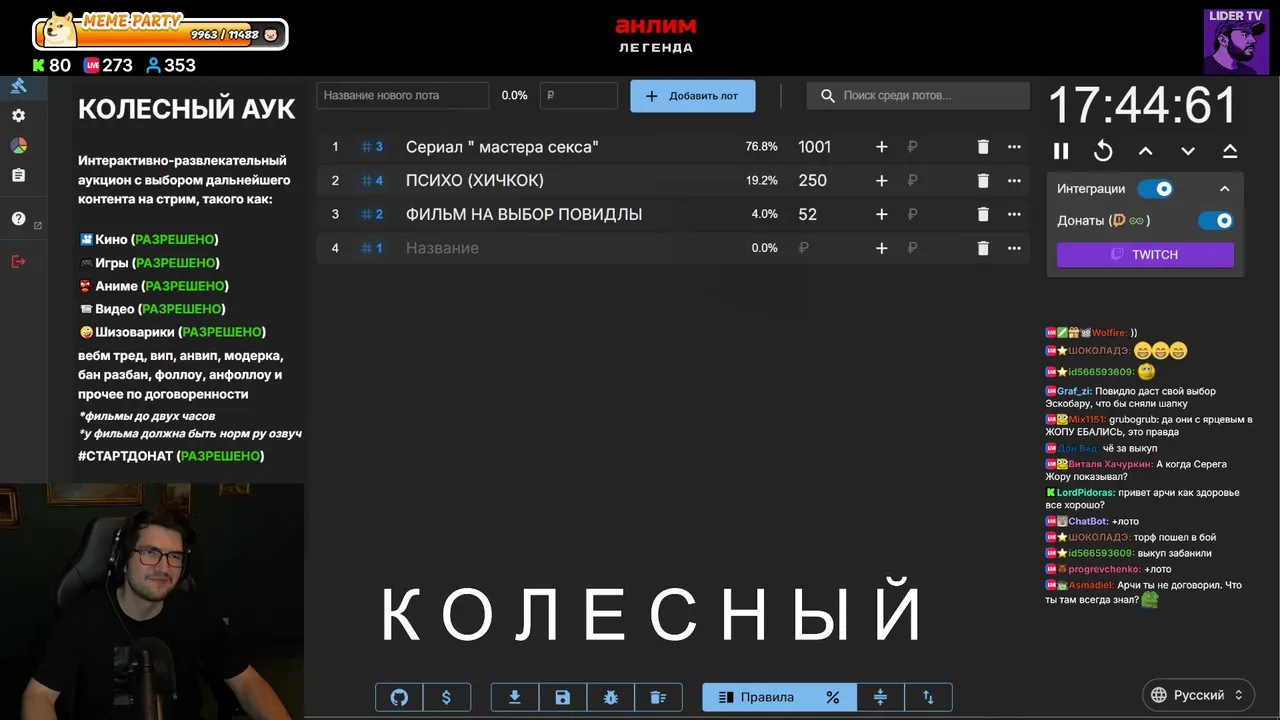Toggle the Донаты switch
The height and width of the screenshot is (720, 1280).
click(1216, 220)
